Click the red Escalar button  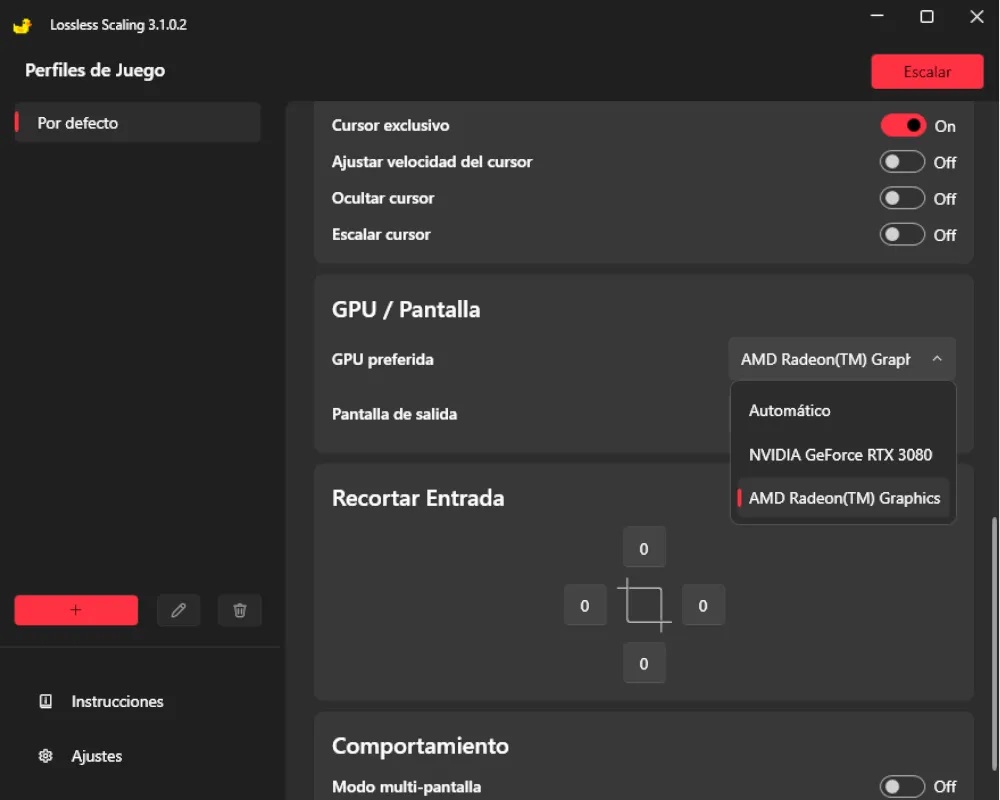click(x=927, y=71)
